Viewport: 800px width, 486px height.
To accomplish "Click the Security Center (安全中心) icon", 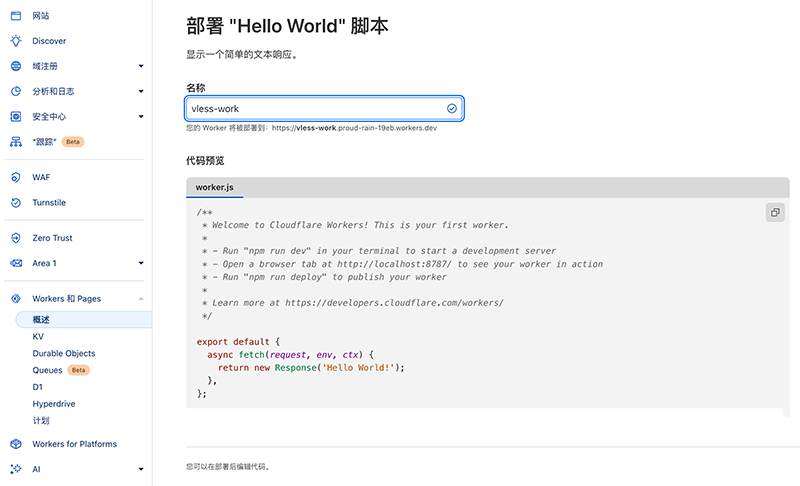I will [16, 116].
